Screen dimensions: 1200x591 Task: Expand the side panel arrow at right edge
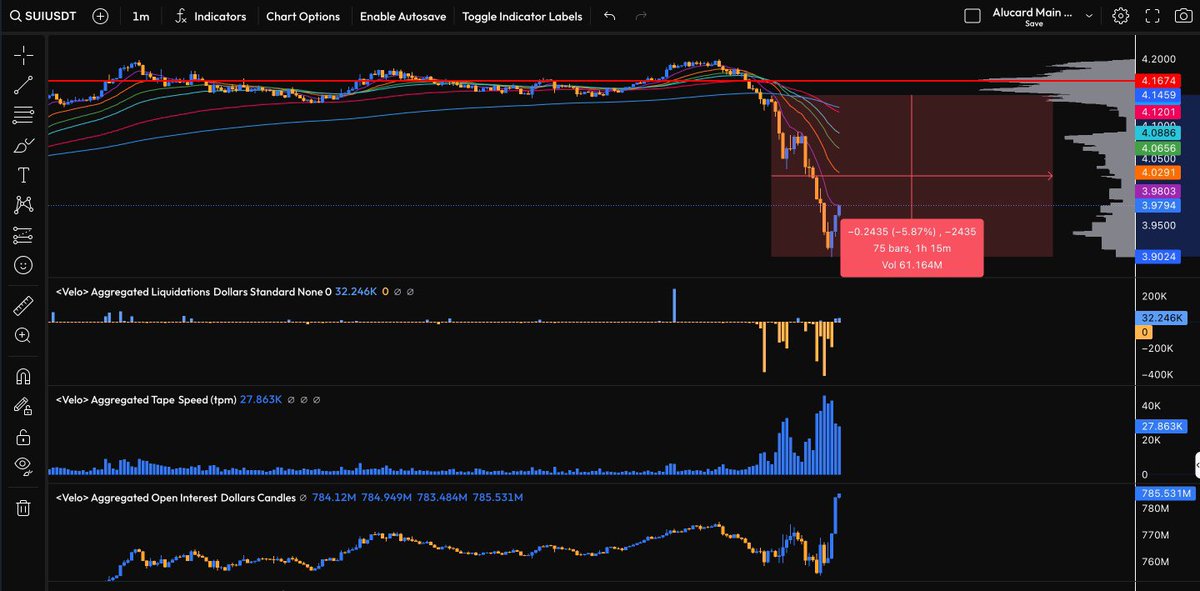(1196, 464)
